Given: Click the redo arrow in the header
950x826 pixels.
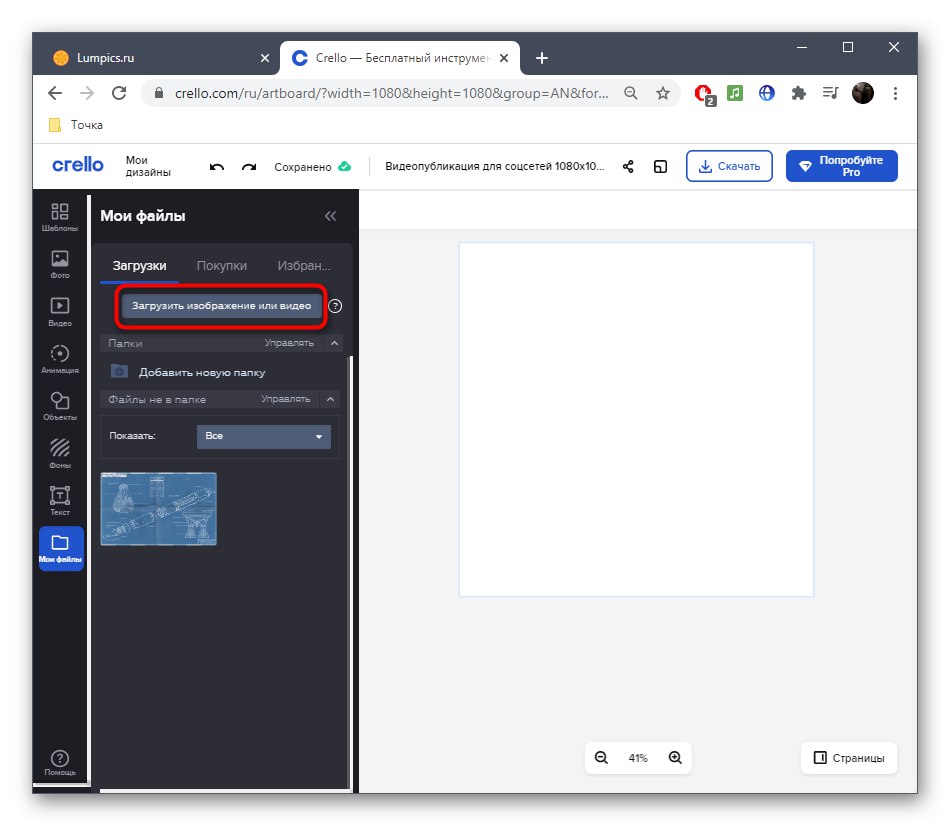Looking at the screenshot, I should 249,167.
